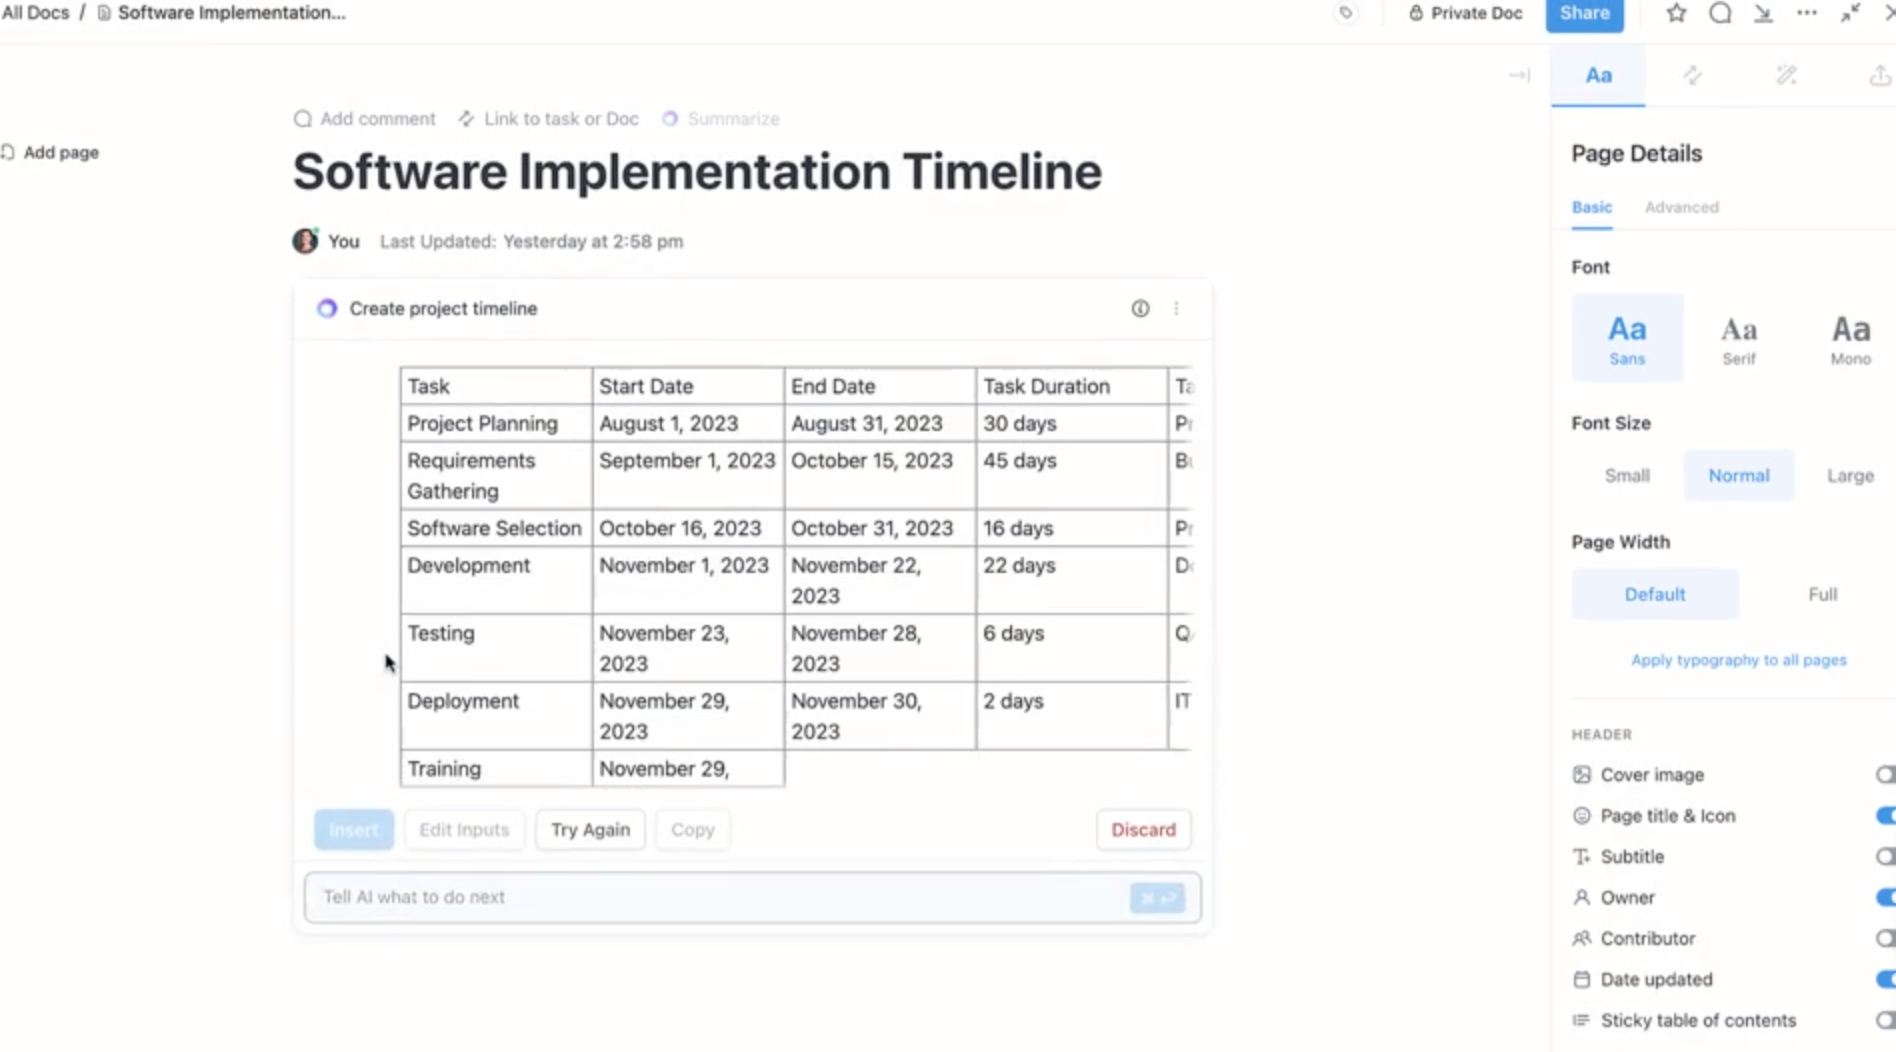Screen dimensions: 1896x1052
Task: Click the Add page icon
Action: point(8,152)
